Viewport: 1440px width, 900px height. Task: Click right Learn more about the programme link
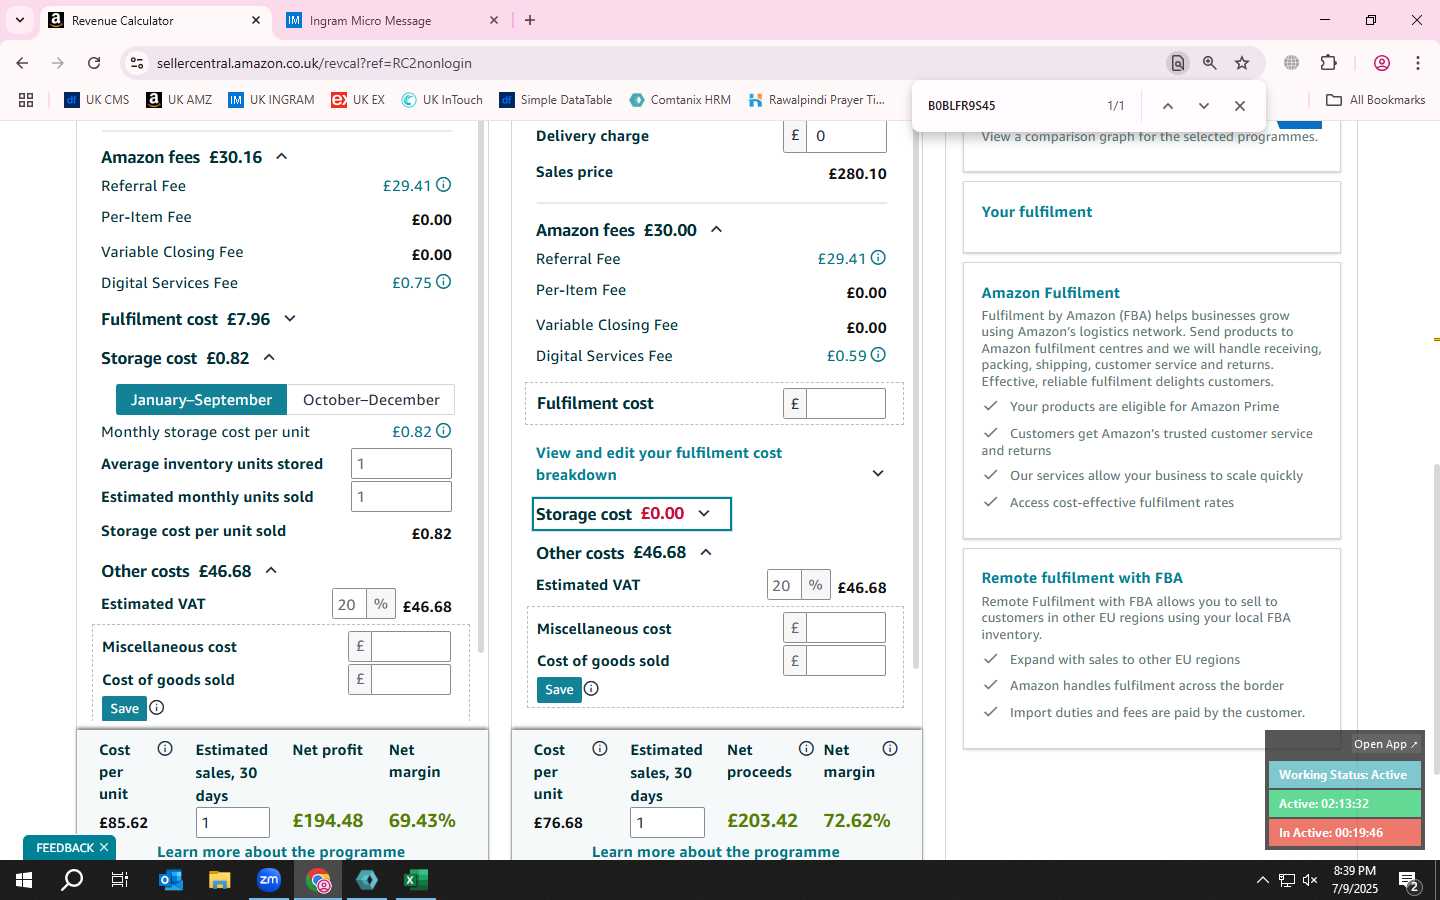click(x=715, y=852)
